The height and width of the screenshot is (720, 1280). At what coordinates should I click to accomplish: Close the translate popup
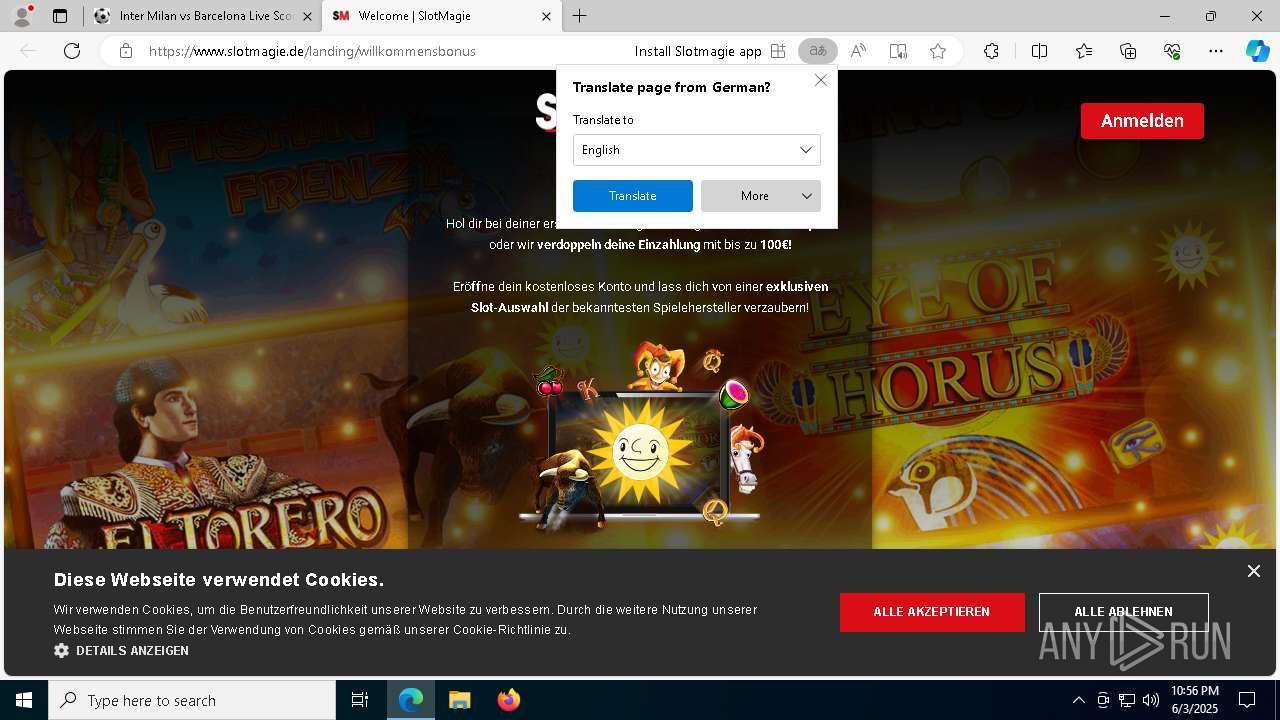click(821, 80)
